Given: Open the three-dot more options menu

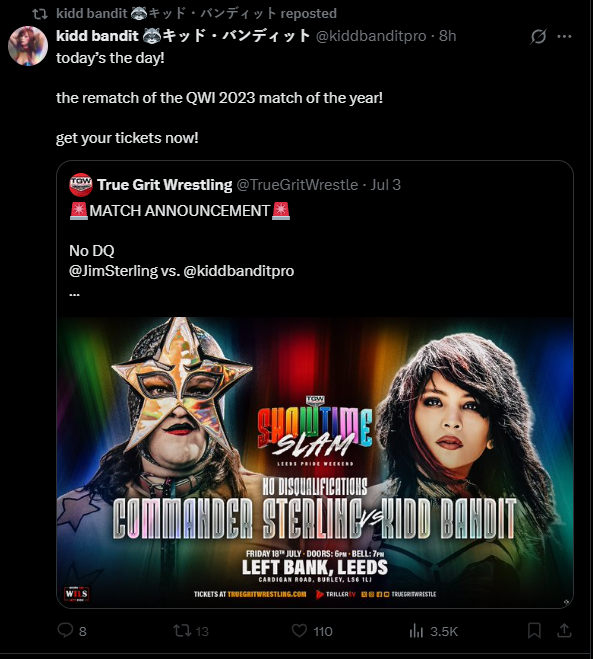Looking at the screenshot, I should pos(564,37).
